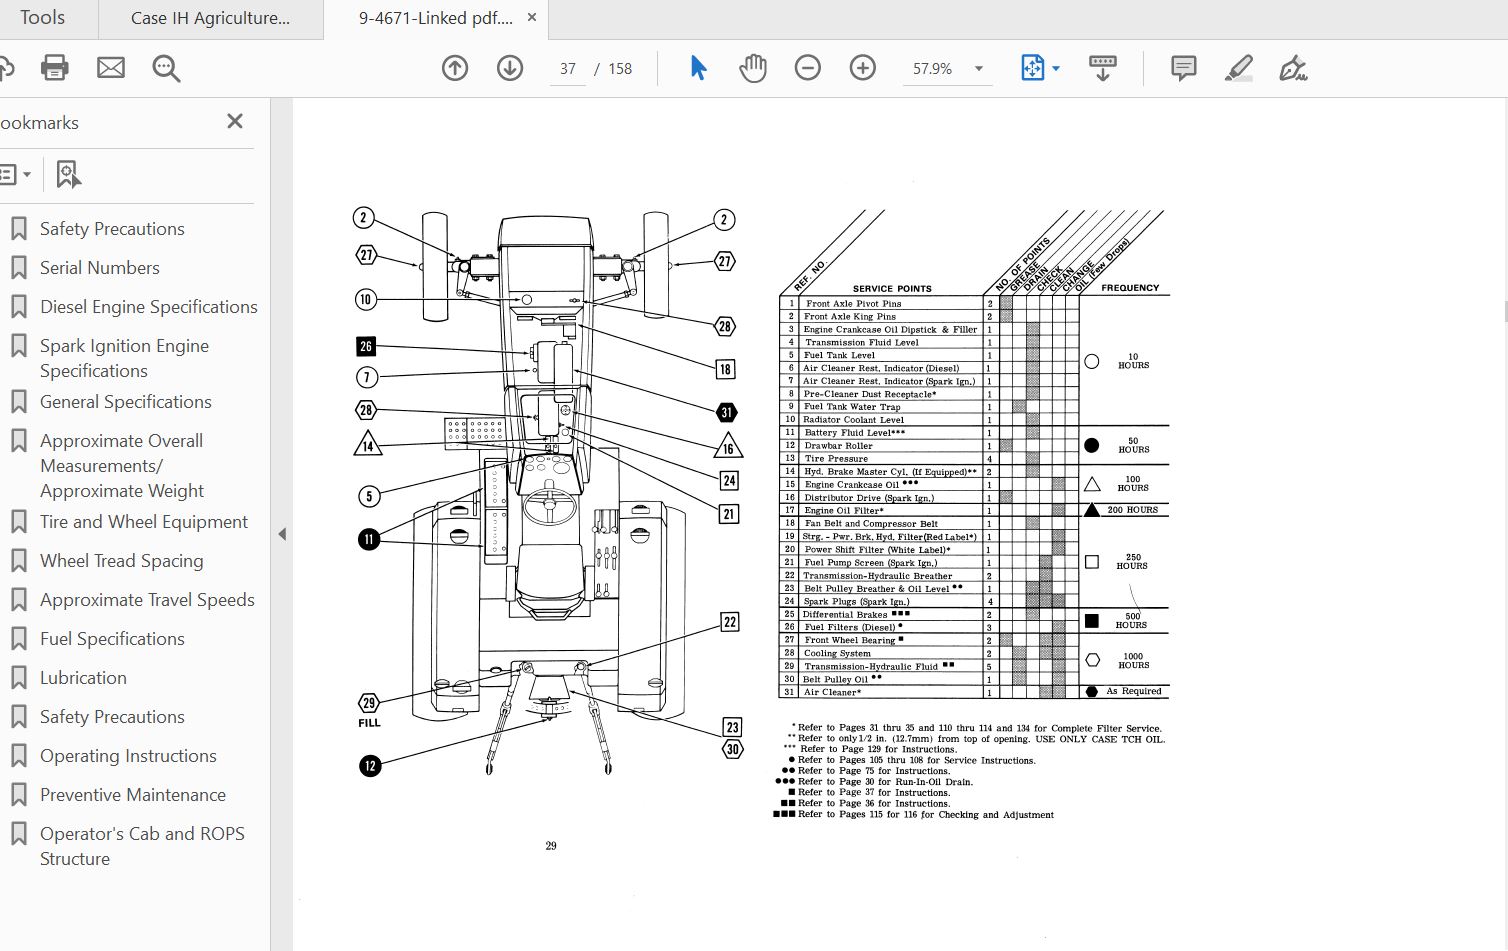Open the Fill & Sign tool
The height and width of the screenshot is (951, 1508).
tap(1292, 67)
